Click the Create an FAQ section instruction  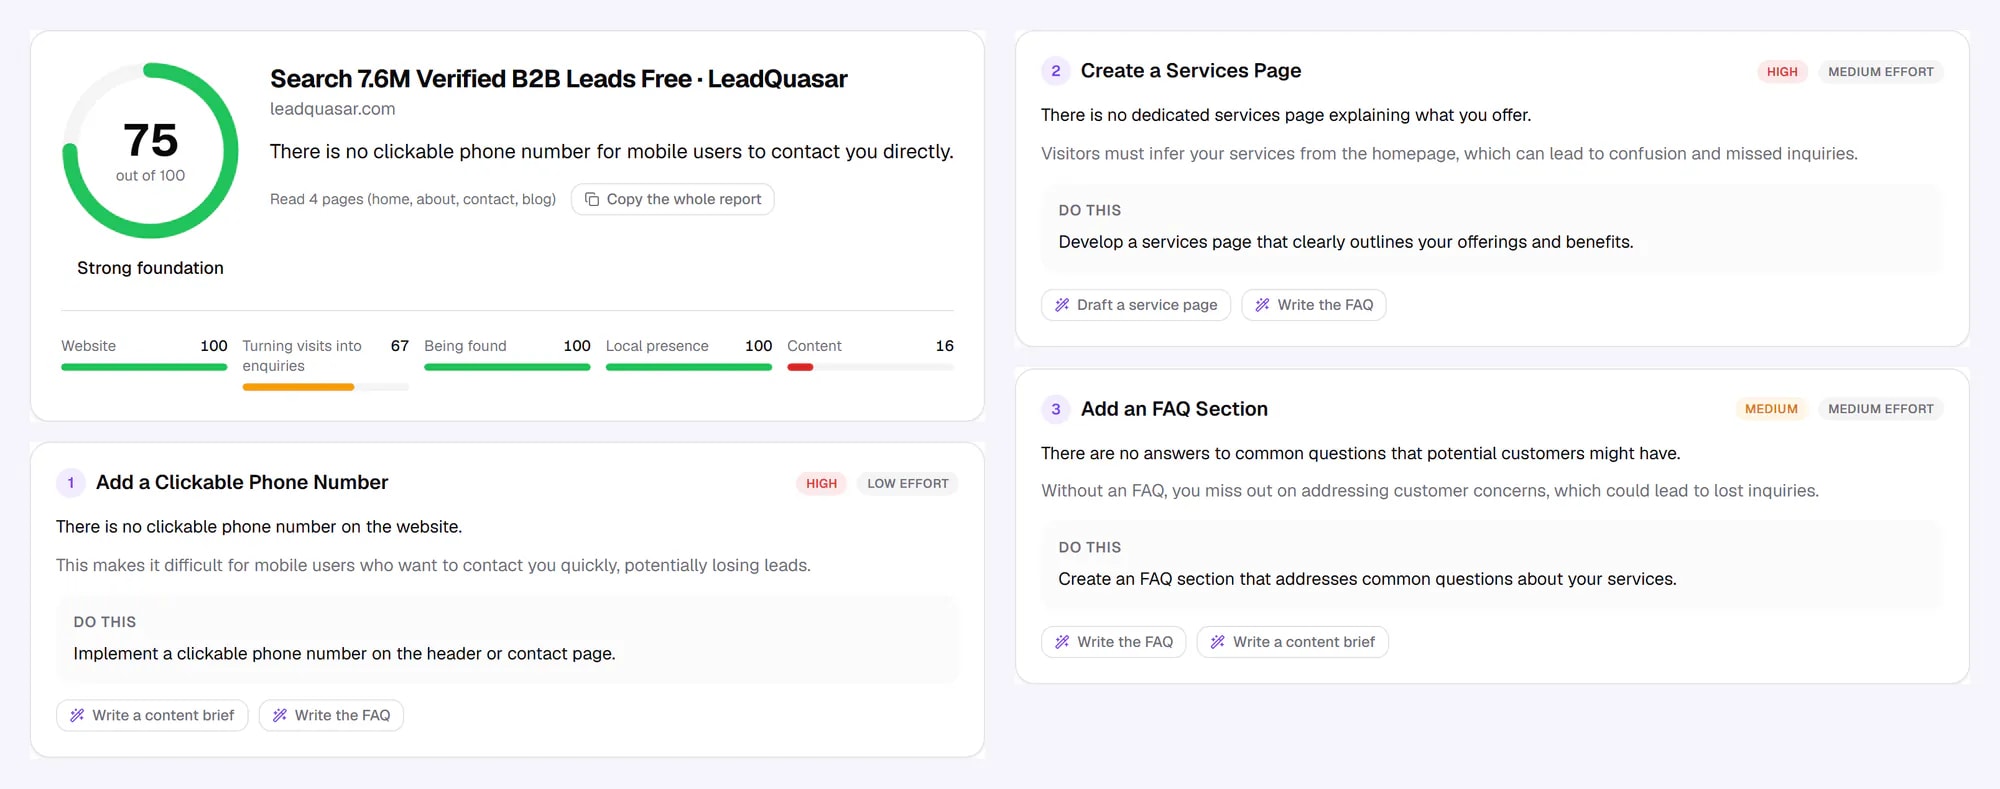pyautogui.click(x=1367, y=579)
